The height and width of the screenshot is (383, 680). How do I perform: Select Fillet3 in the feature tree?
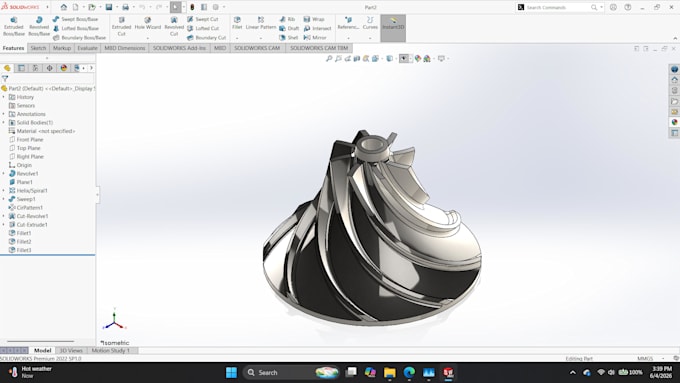pos(20,250)
